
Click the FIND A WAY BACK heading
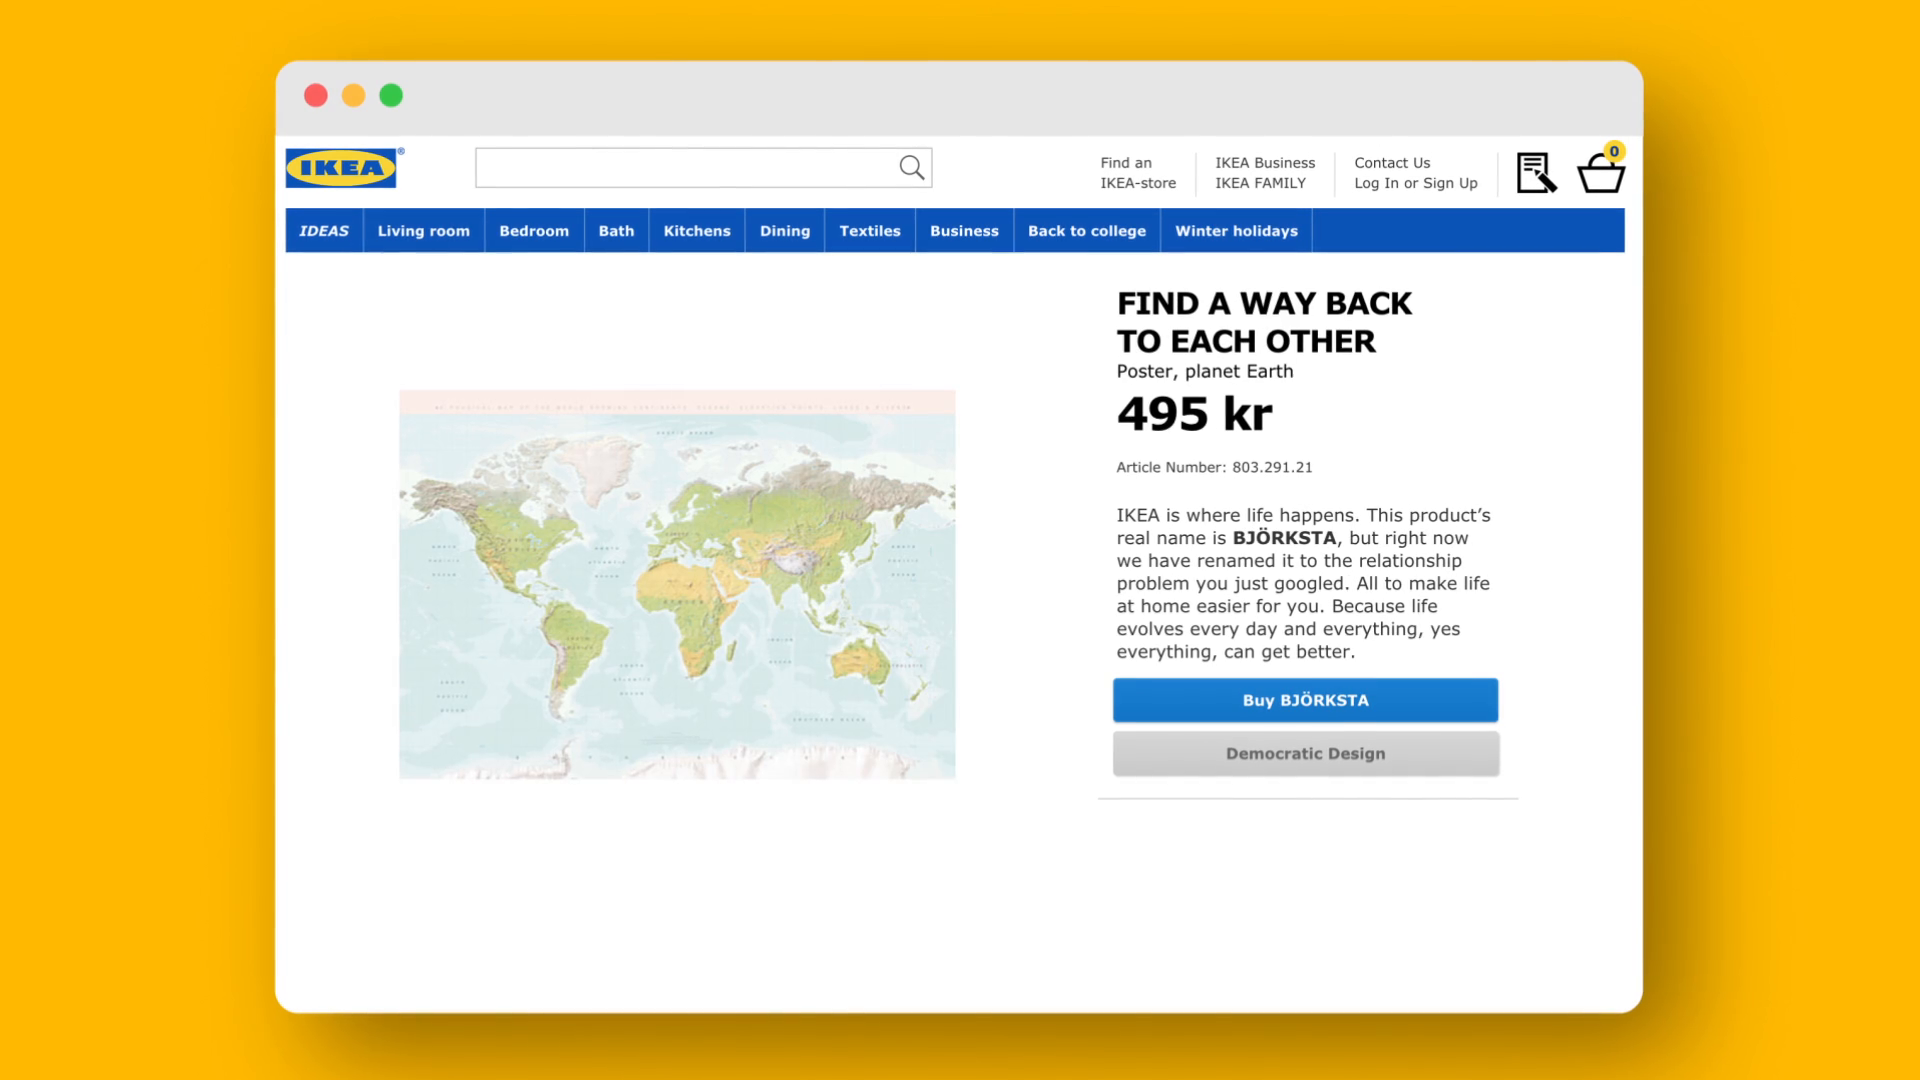point(1264,322)
